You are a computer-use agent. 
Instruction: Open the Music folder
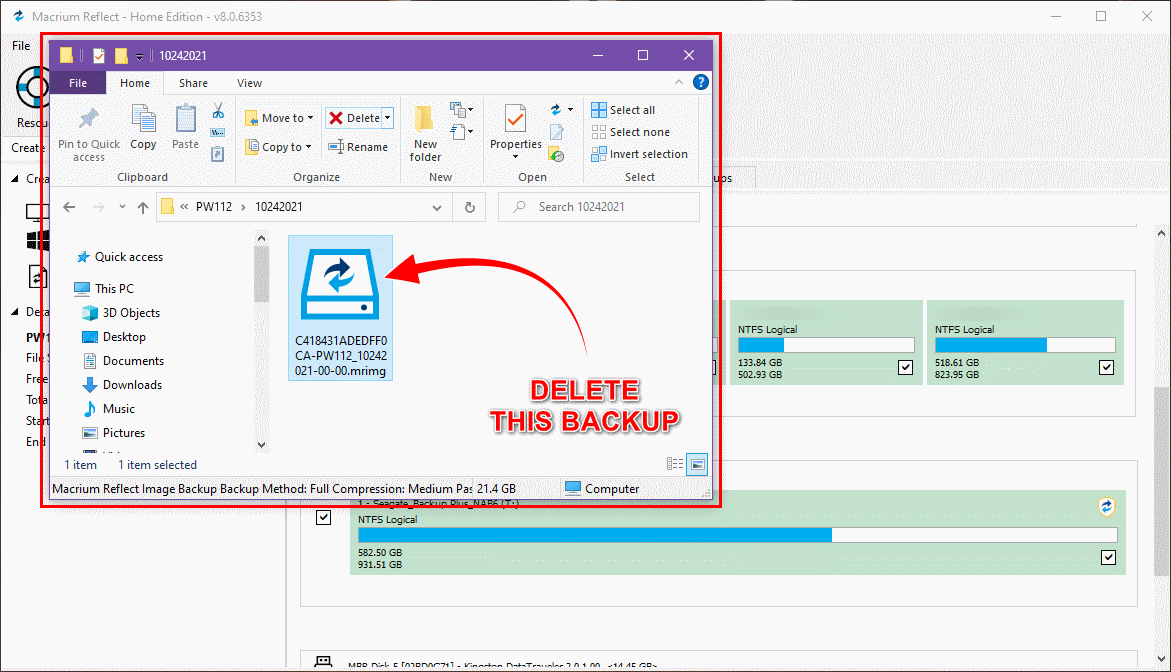click(109, 408)
